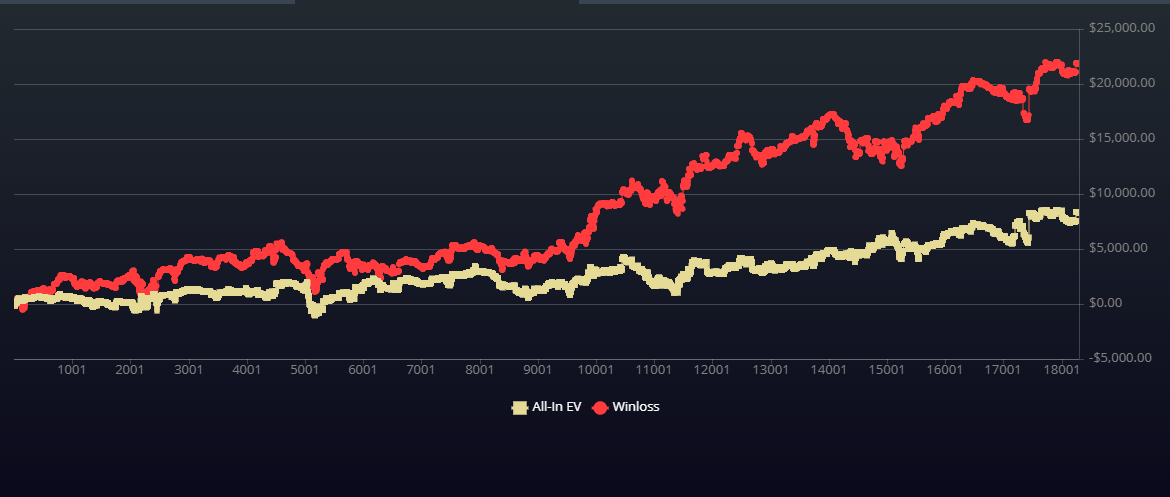Click the 6001 x-axis tick label
The height and width of the screenshot is (497, 1170).
pyautogui.click(x=363, y=369)
